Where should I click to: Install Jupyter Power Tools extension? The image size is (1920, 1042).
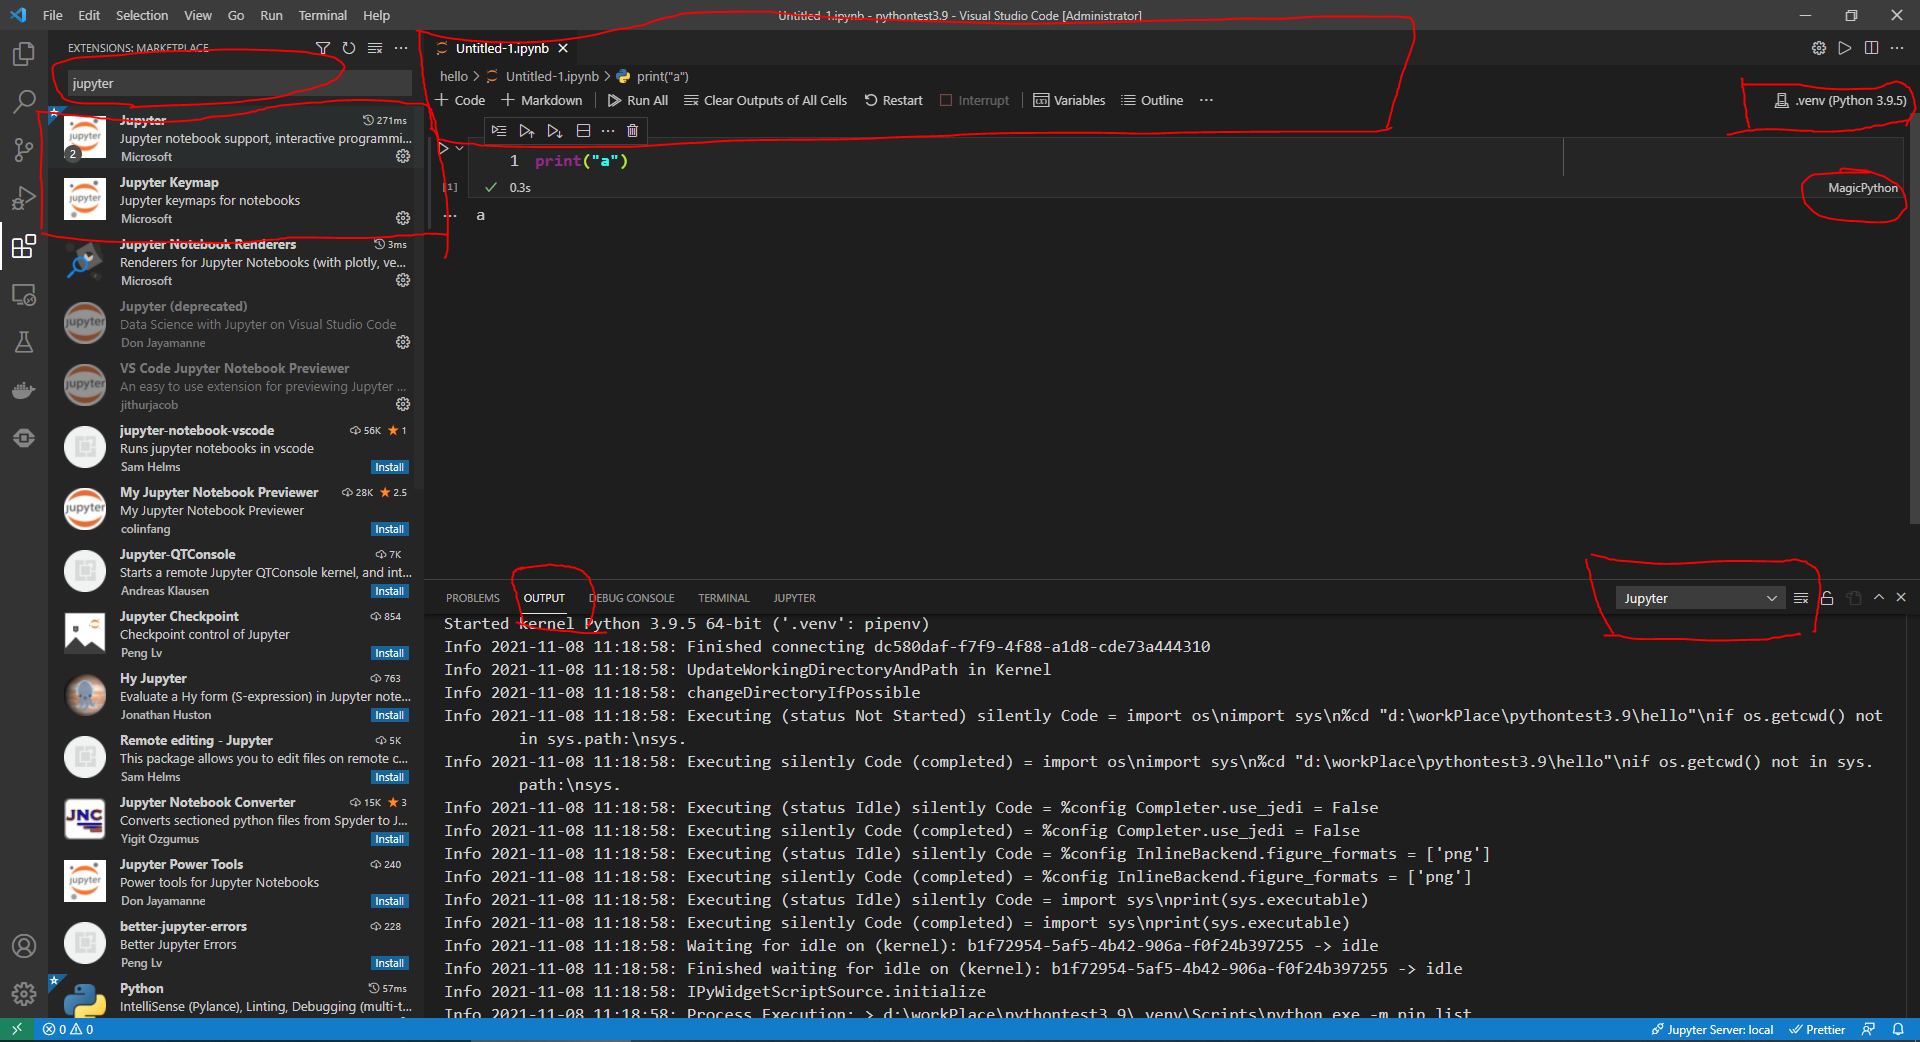389,901
